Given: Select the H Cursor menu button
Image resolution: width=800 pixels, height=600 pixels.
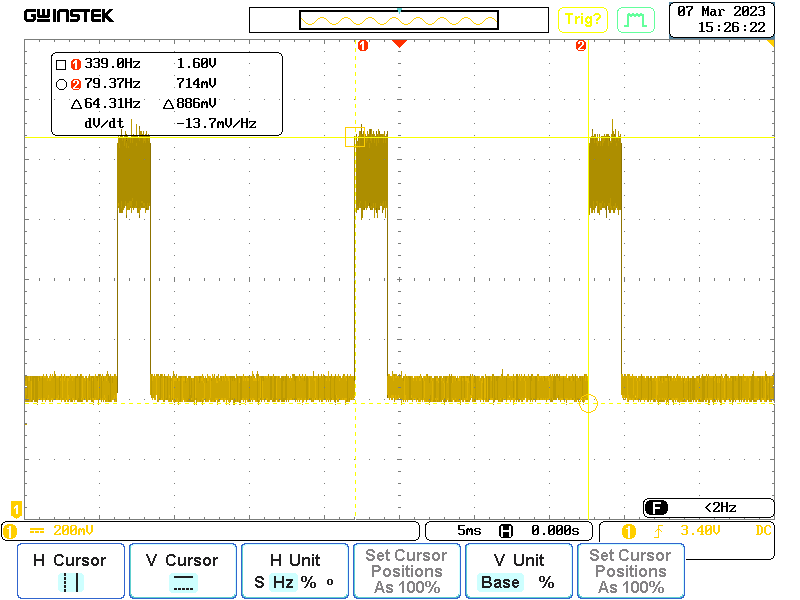Looking at the screenshot, I should point(70,571).
